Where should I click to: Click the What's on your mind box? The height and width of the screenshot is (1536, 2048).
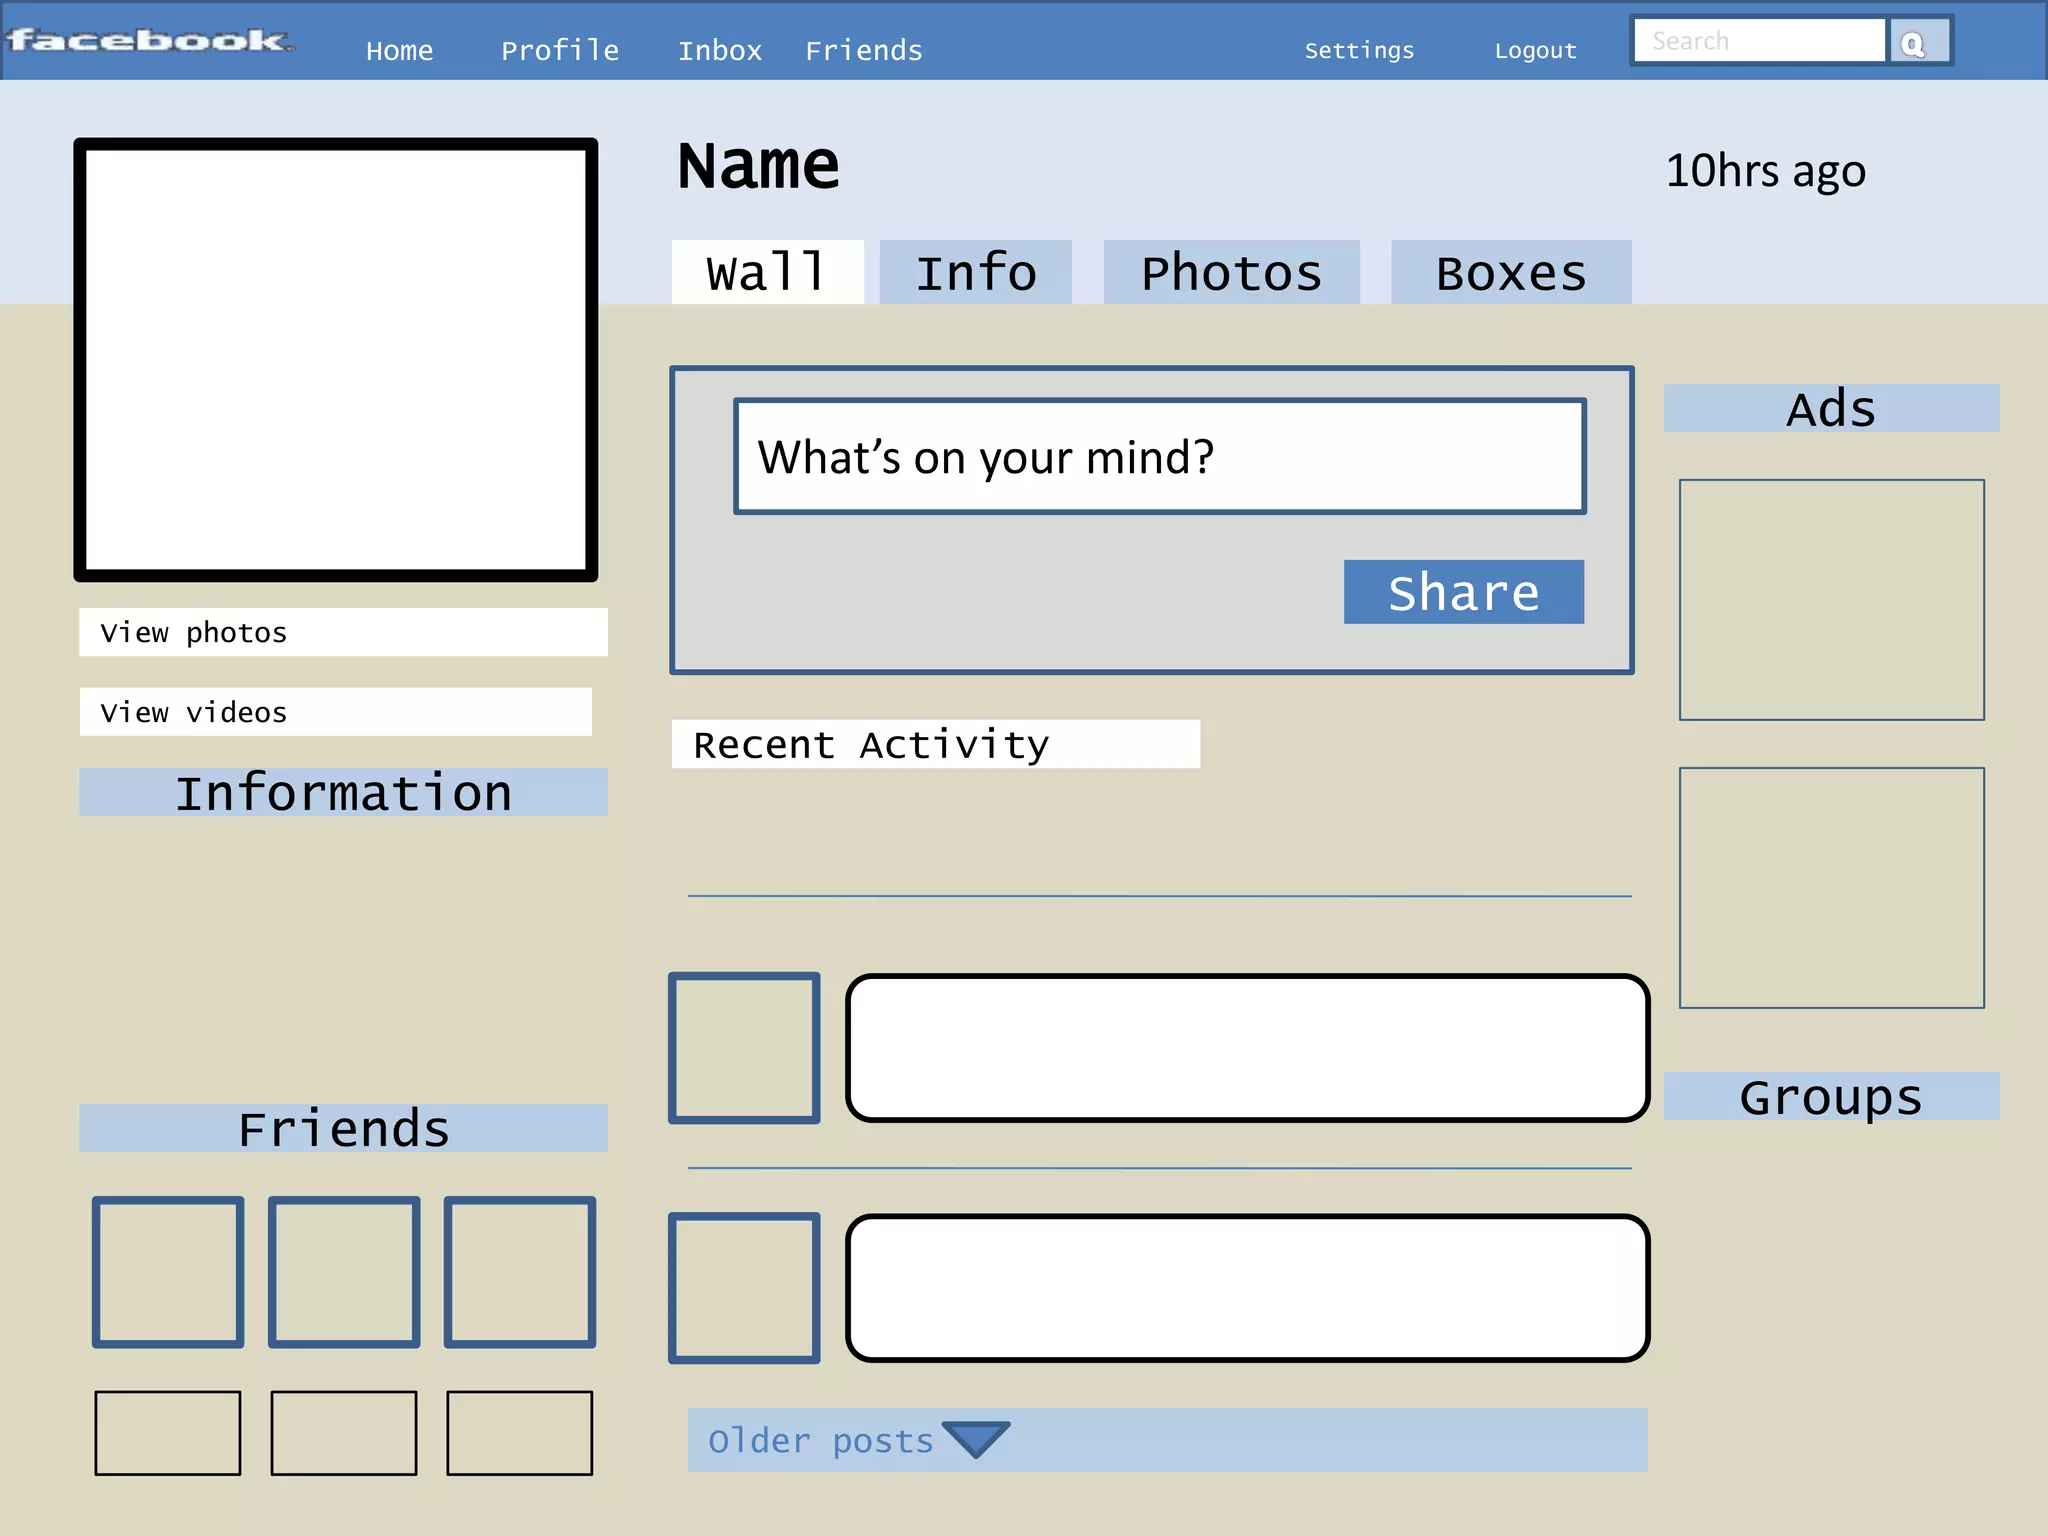1160,456
